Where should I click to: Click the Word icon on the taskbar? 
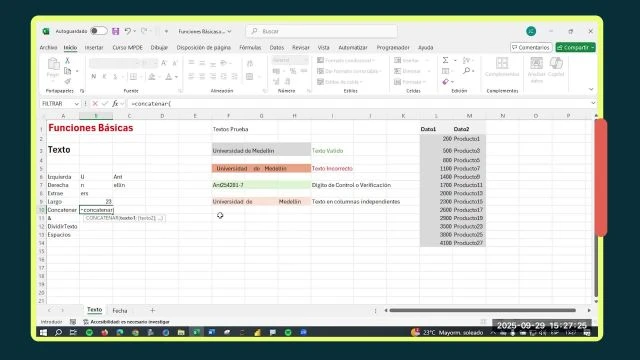211,332
